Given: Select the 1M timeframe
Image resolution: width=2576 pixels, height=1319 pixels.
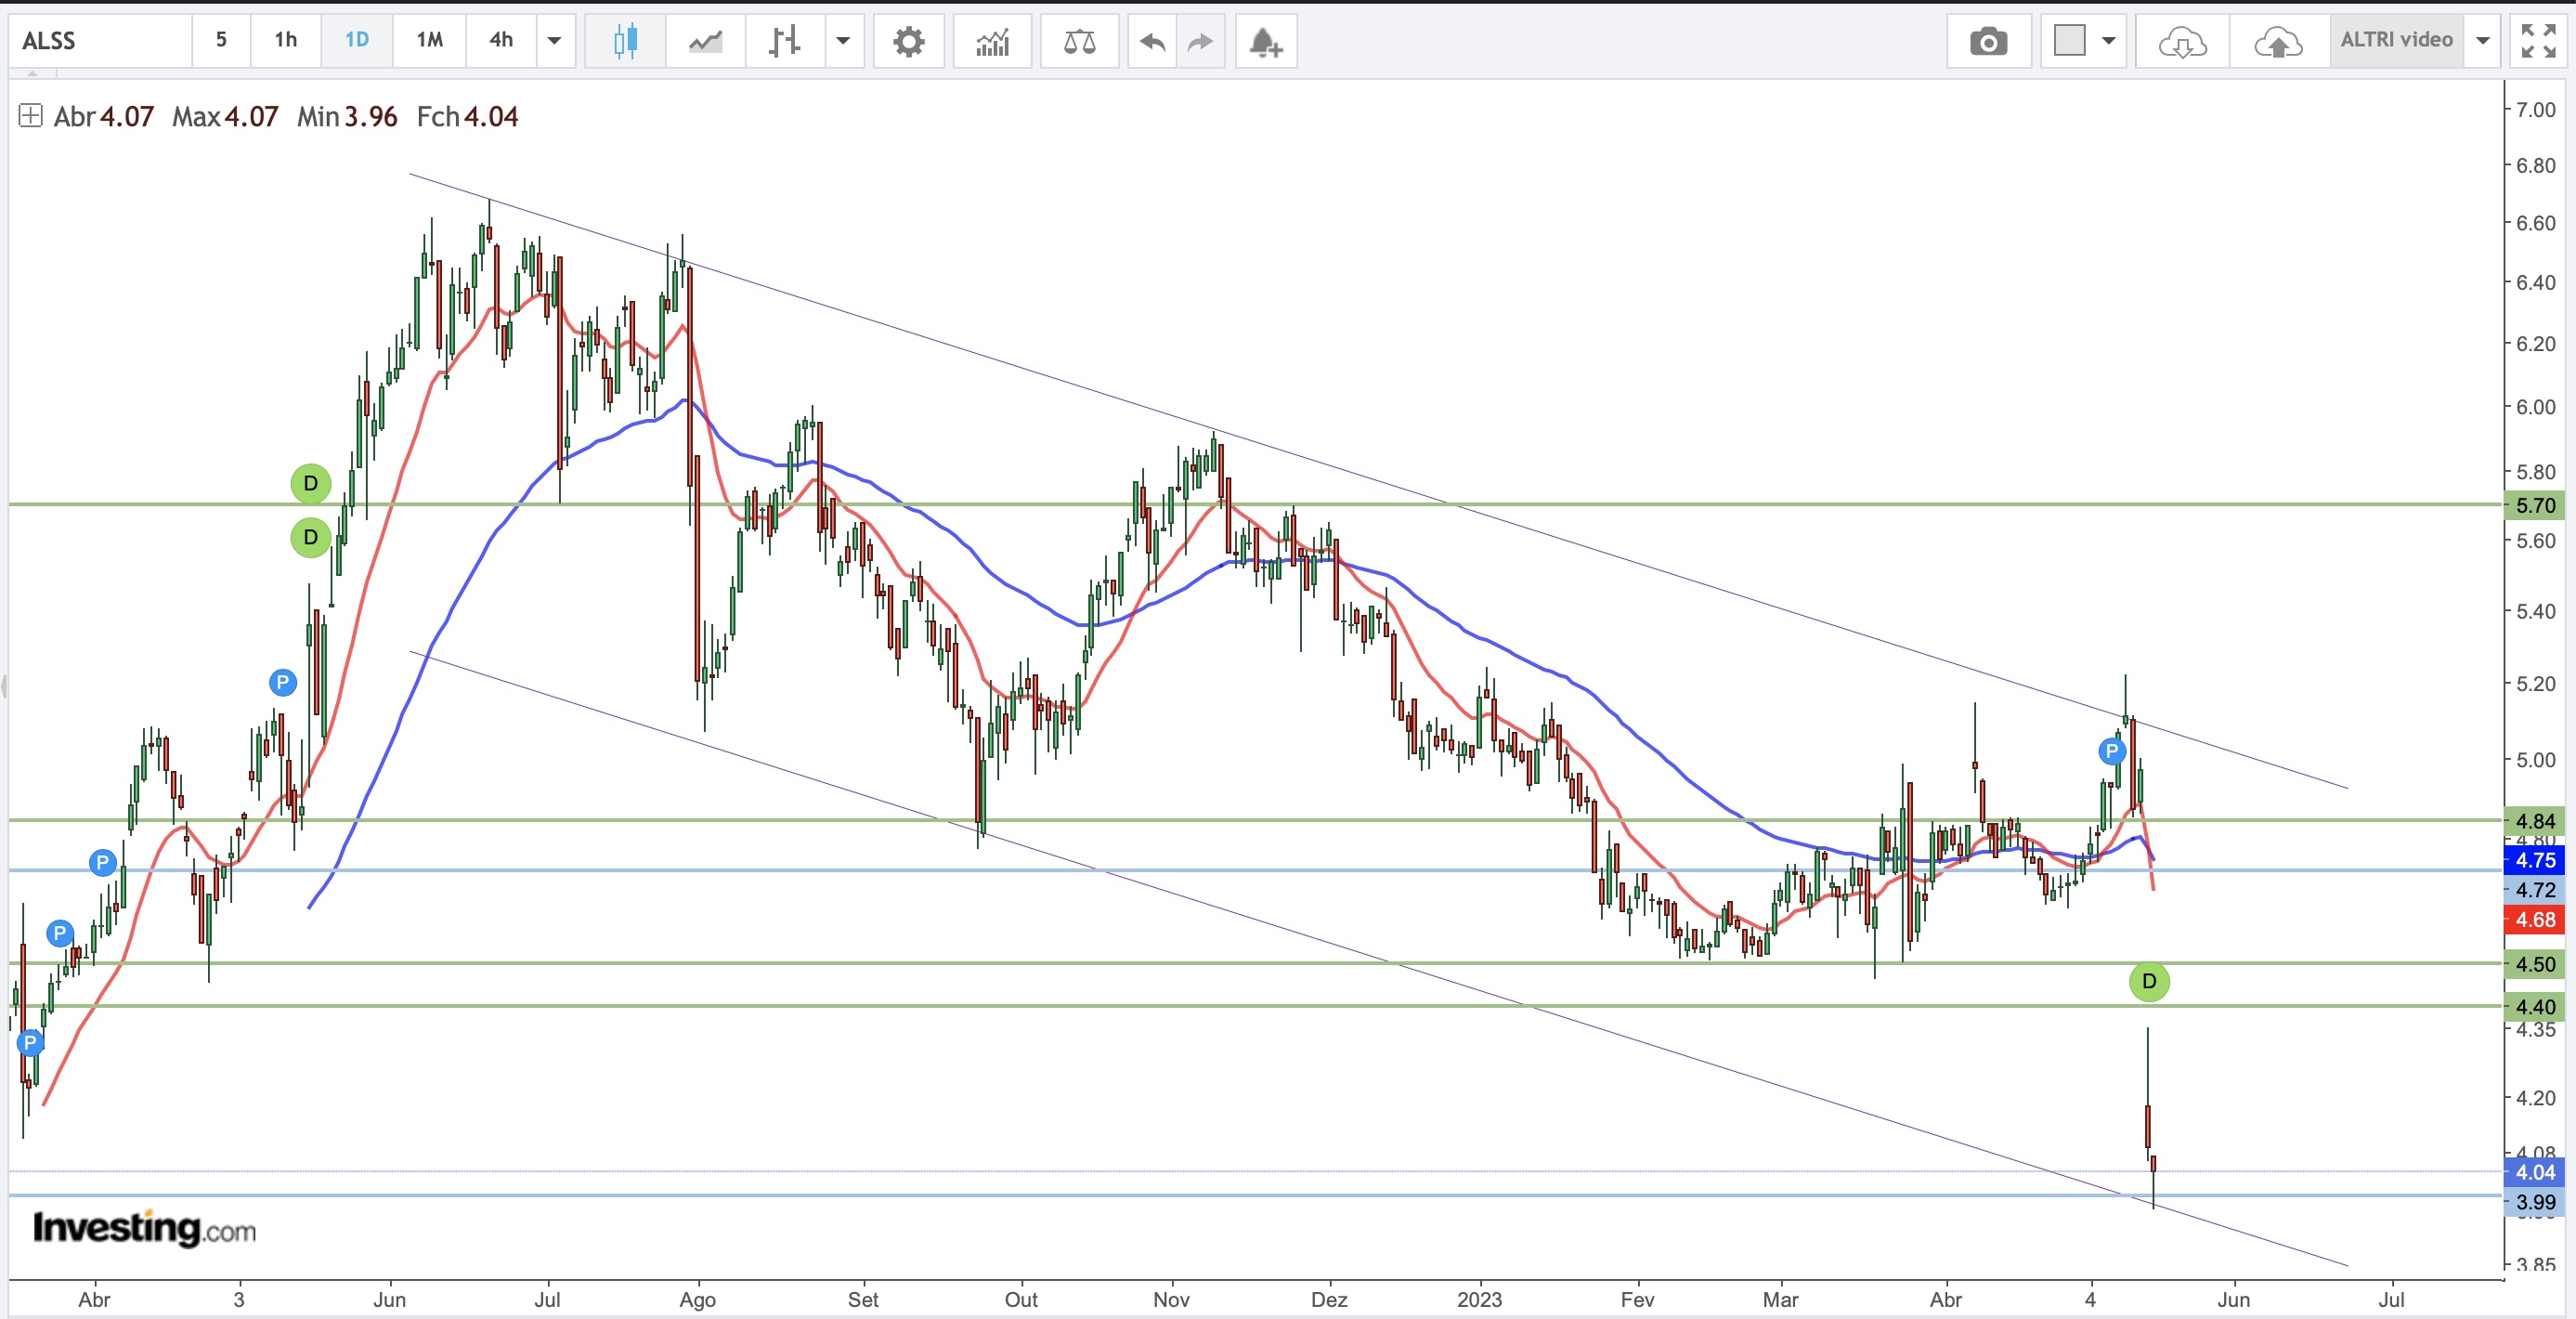Looking at the screenshot, I should point(429,40).
